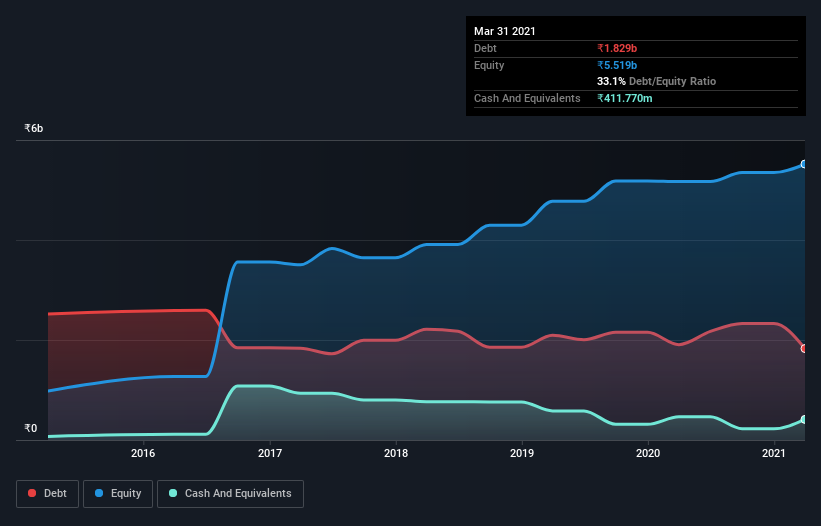Click the ₹0 y-axis label
The image size is (821, 526).
(31, 428)
